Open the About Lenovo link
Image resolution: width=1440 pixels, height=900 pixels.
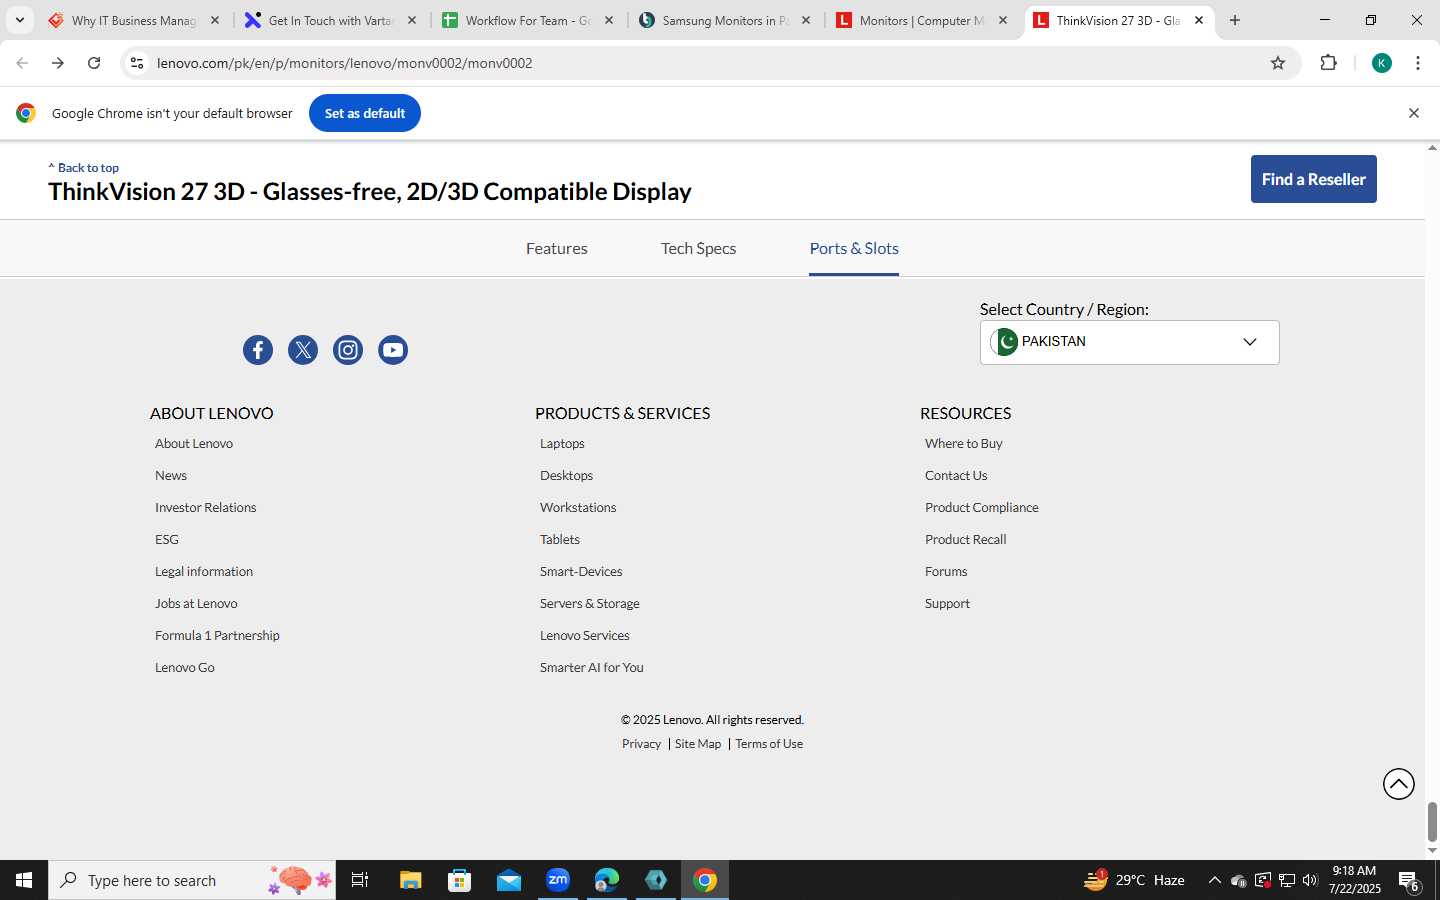[194, 444]
